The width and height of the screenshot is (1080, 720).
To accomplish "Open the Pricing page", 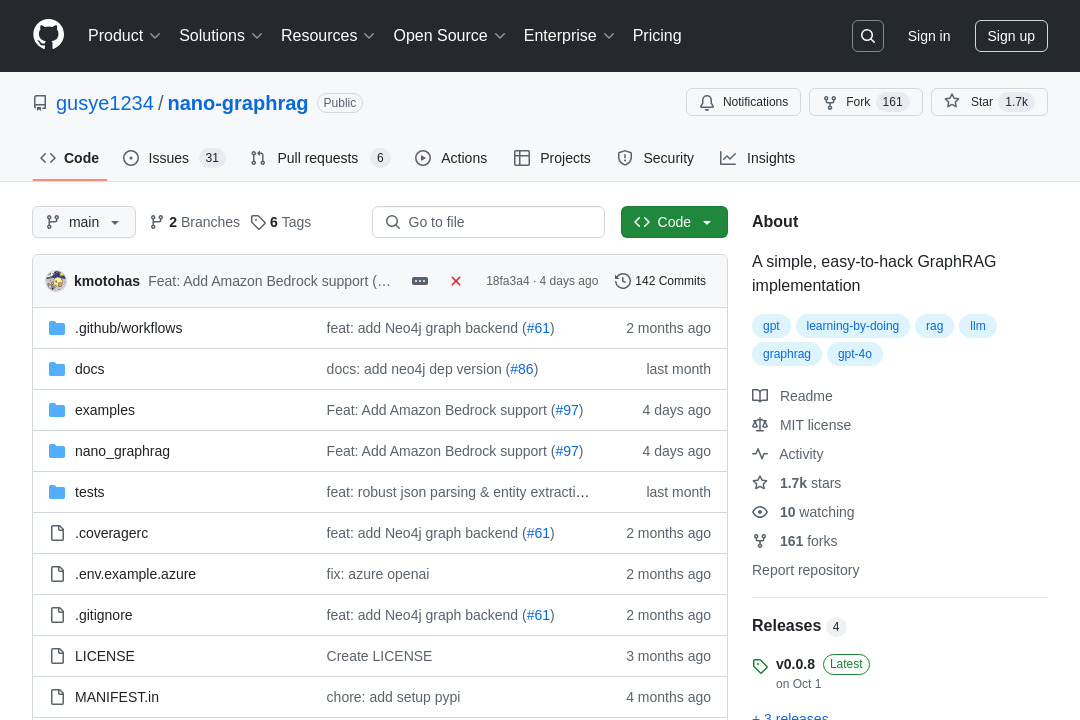I will point(657,36).
